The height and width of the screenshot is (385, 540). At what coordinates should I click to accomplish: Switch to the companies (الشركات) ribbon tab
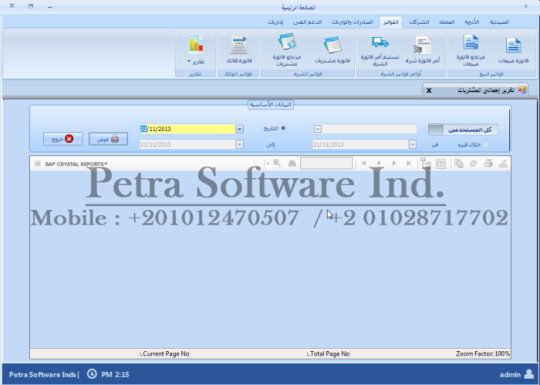[x=419, y=22]
